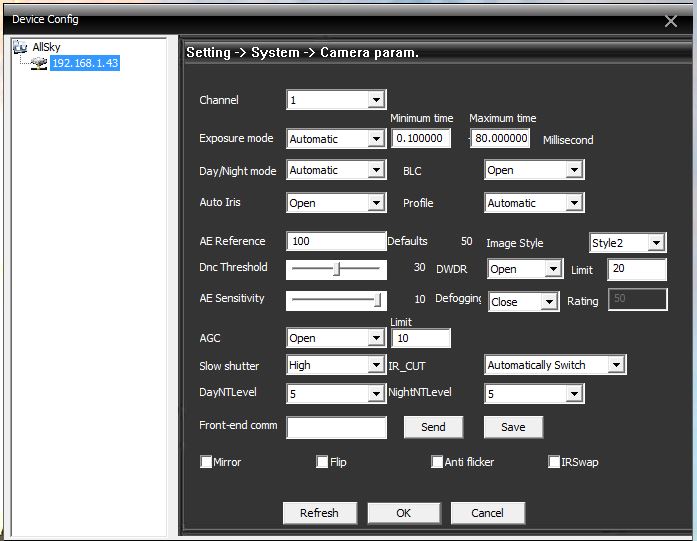This screenshot has width=697, height=541.
Task: Click the Defaults label next to AE Reference
Action: pos(407,241)
